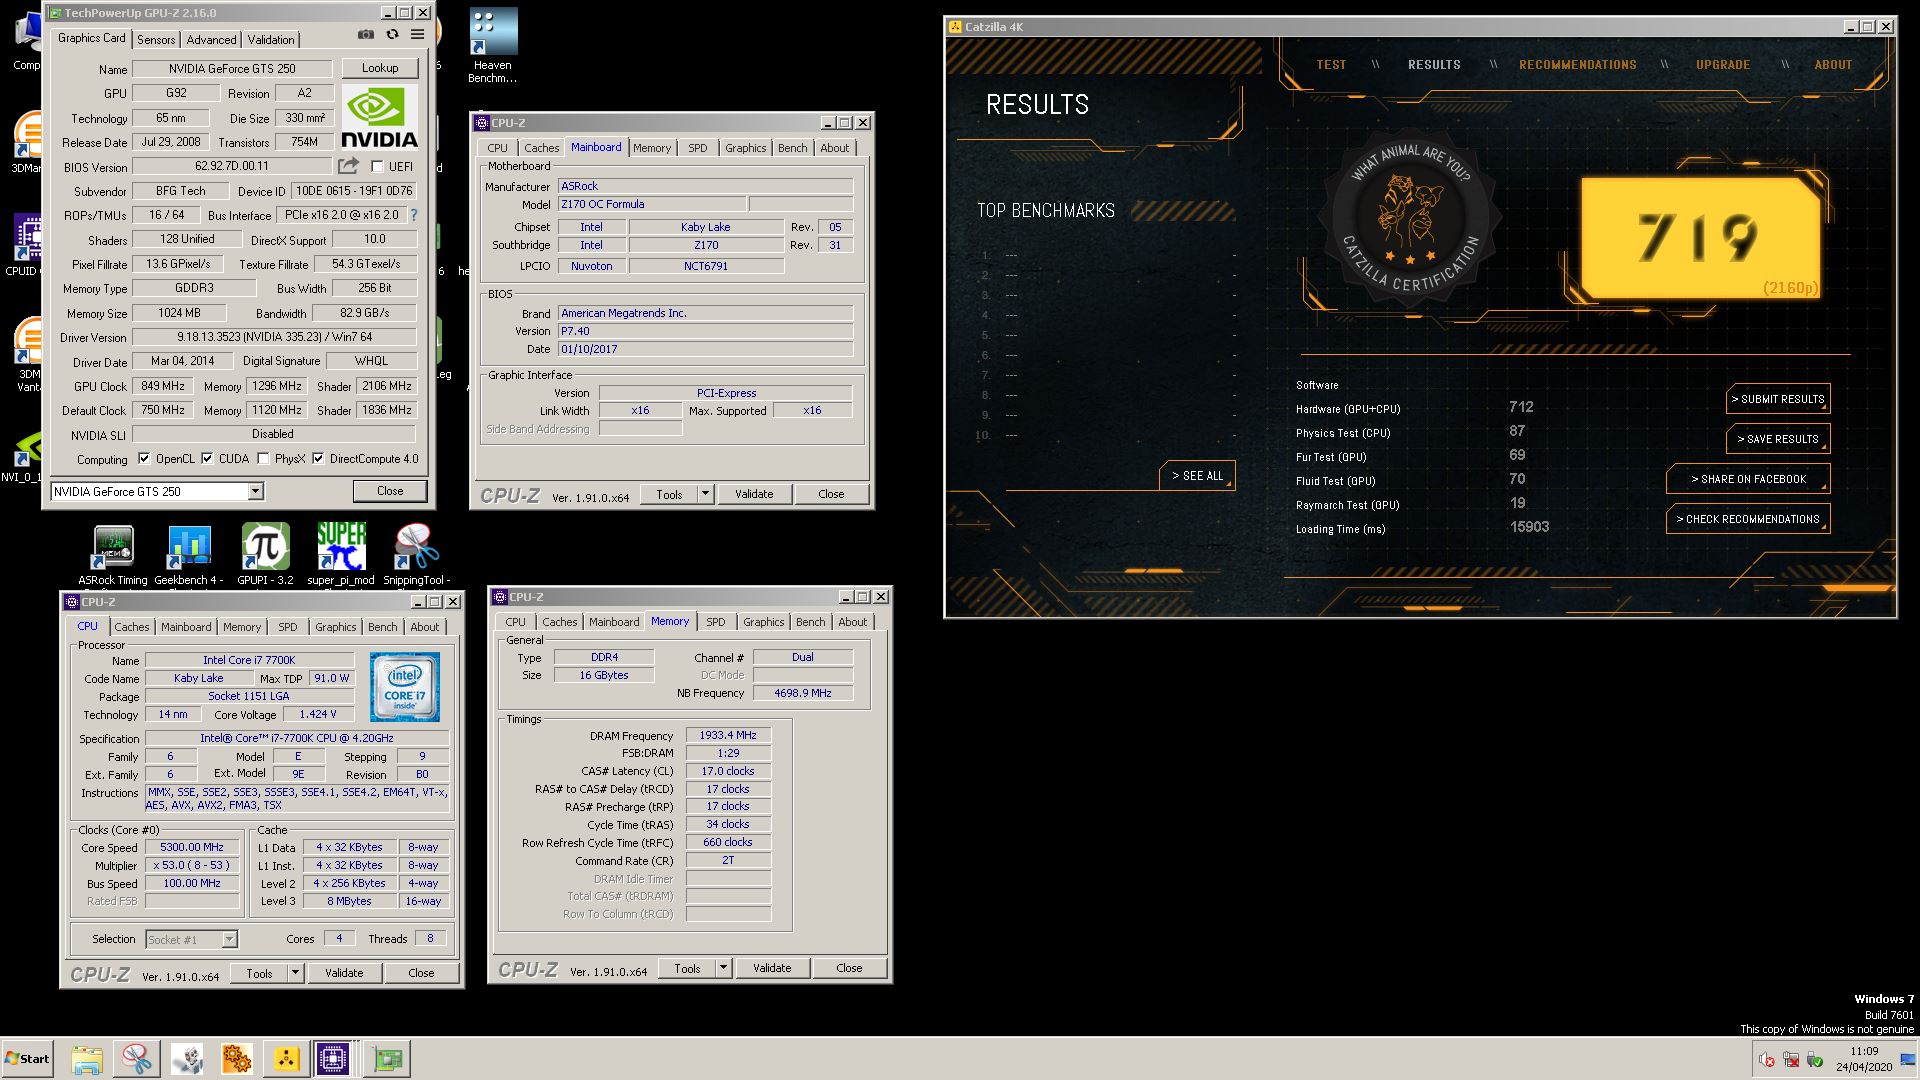Viewport: 1920px width, 1080px height.
Task: Click the BIOS export share icon in GPU-Z
Action: point(348,166)
